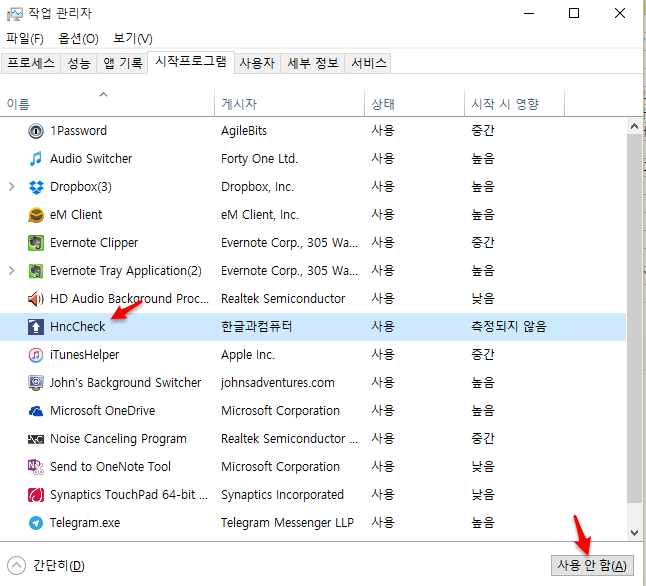Viewport: 646px width, 586px height.
Task: Click the Dropbox logo icon
Action: click(x=36, y=187)
